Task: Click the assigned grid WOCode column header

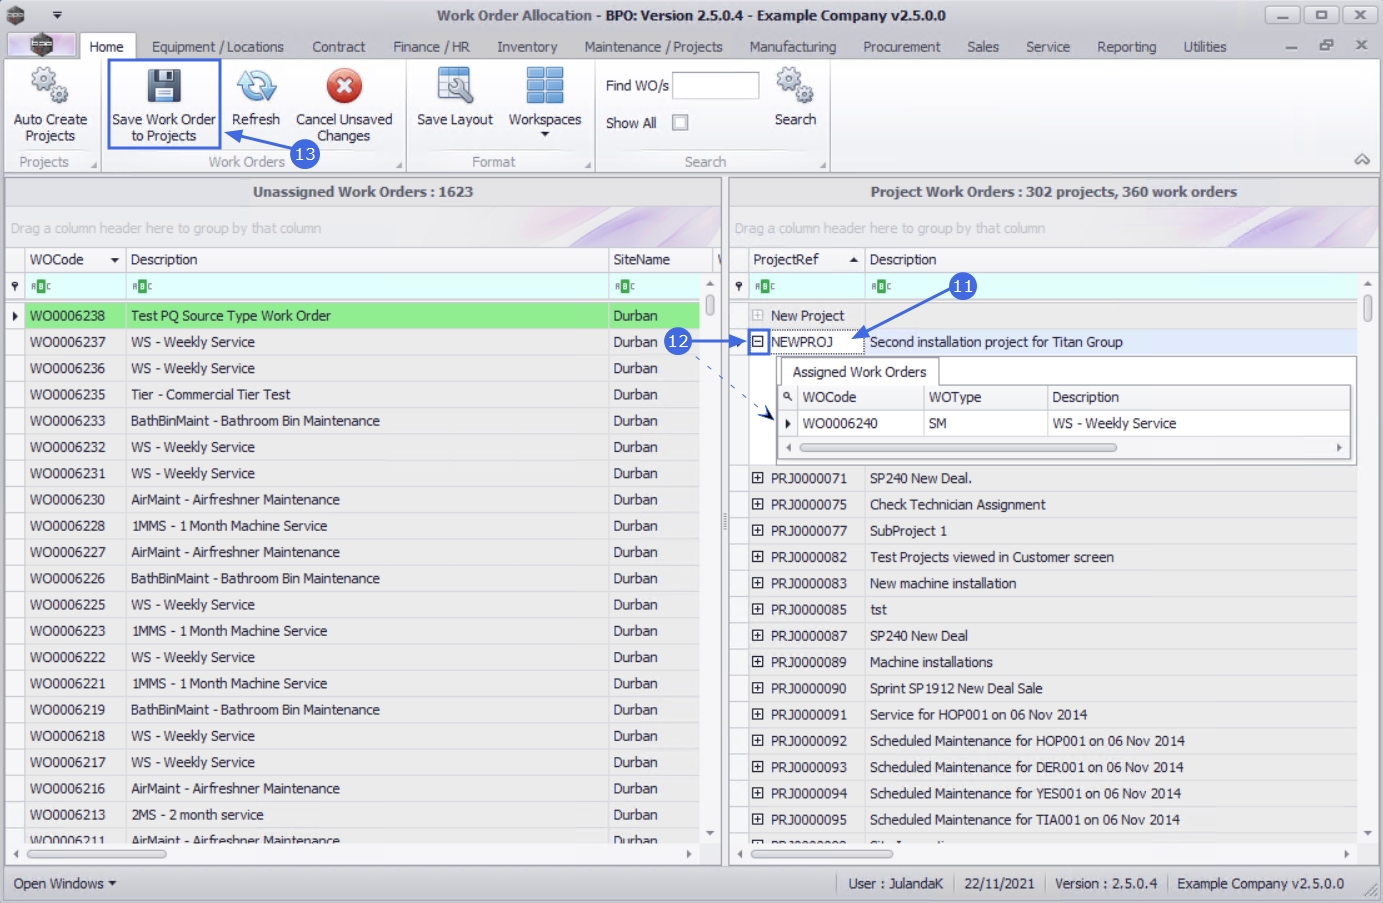Action: pos(860,397)
